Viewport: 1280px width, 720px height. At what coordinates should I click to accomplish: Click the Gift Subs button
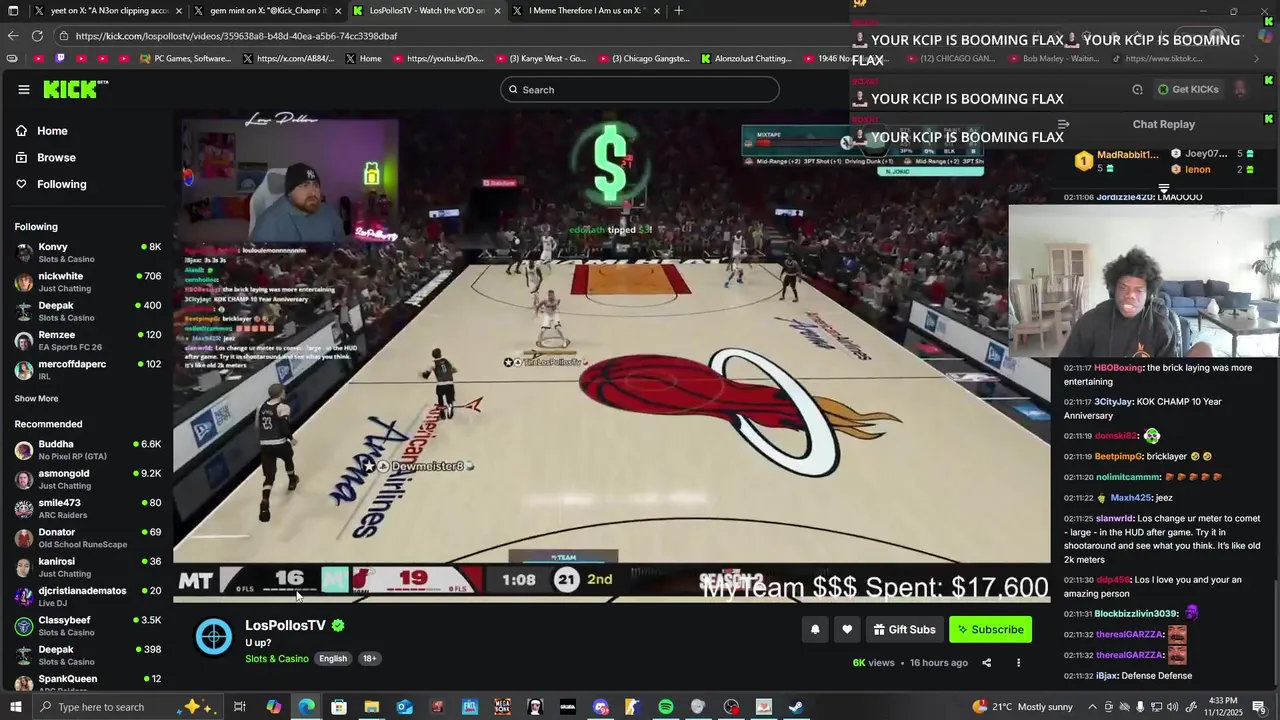coord(904,629)
